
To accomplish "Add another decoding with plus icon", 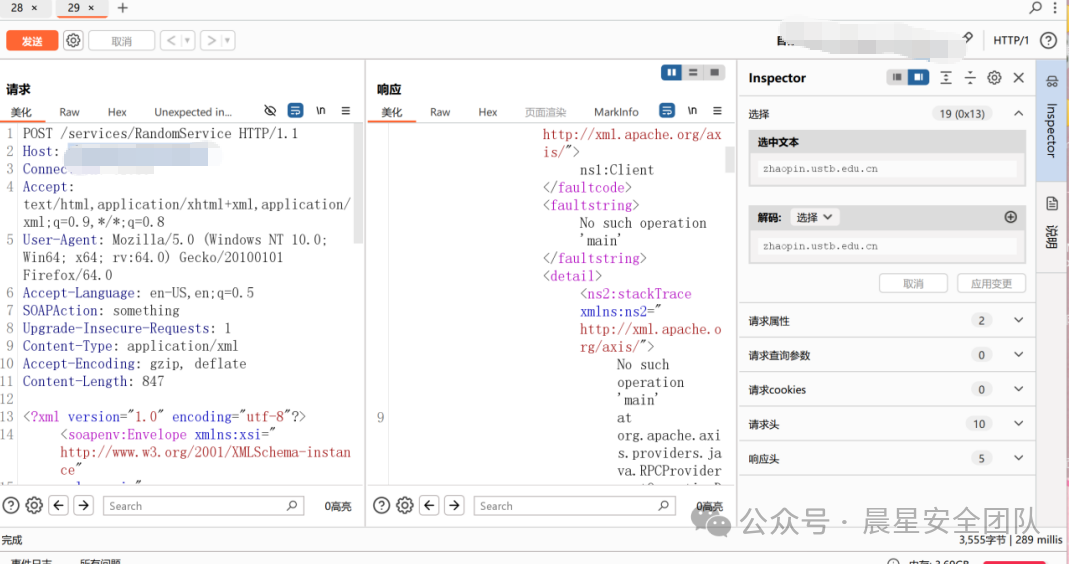I will tap(1010, 217).
